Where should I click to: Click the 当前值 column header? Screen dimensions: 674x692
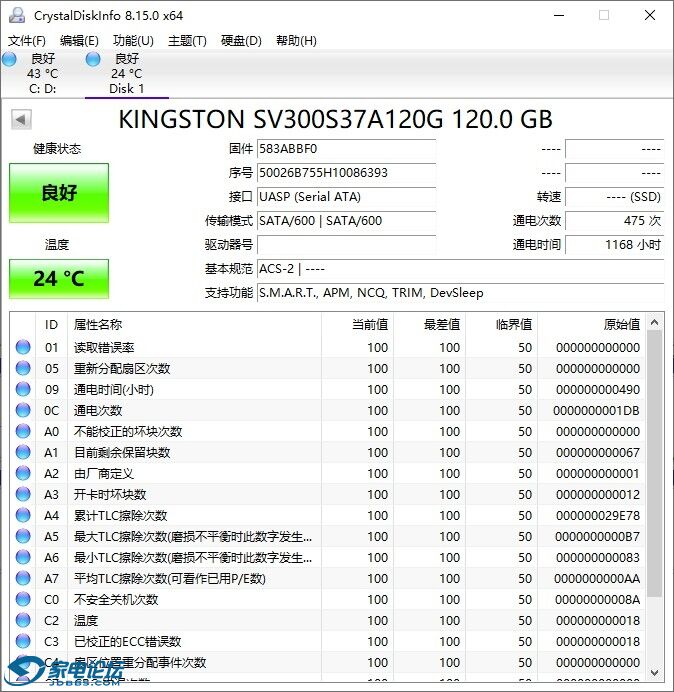click(358, 325)
